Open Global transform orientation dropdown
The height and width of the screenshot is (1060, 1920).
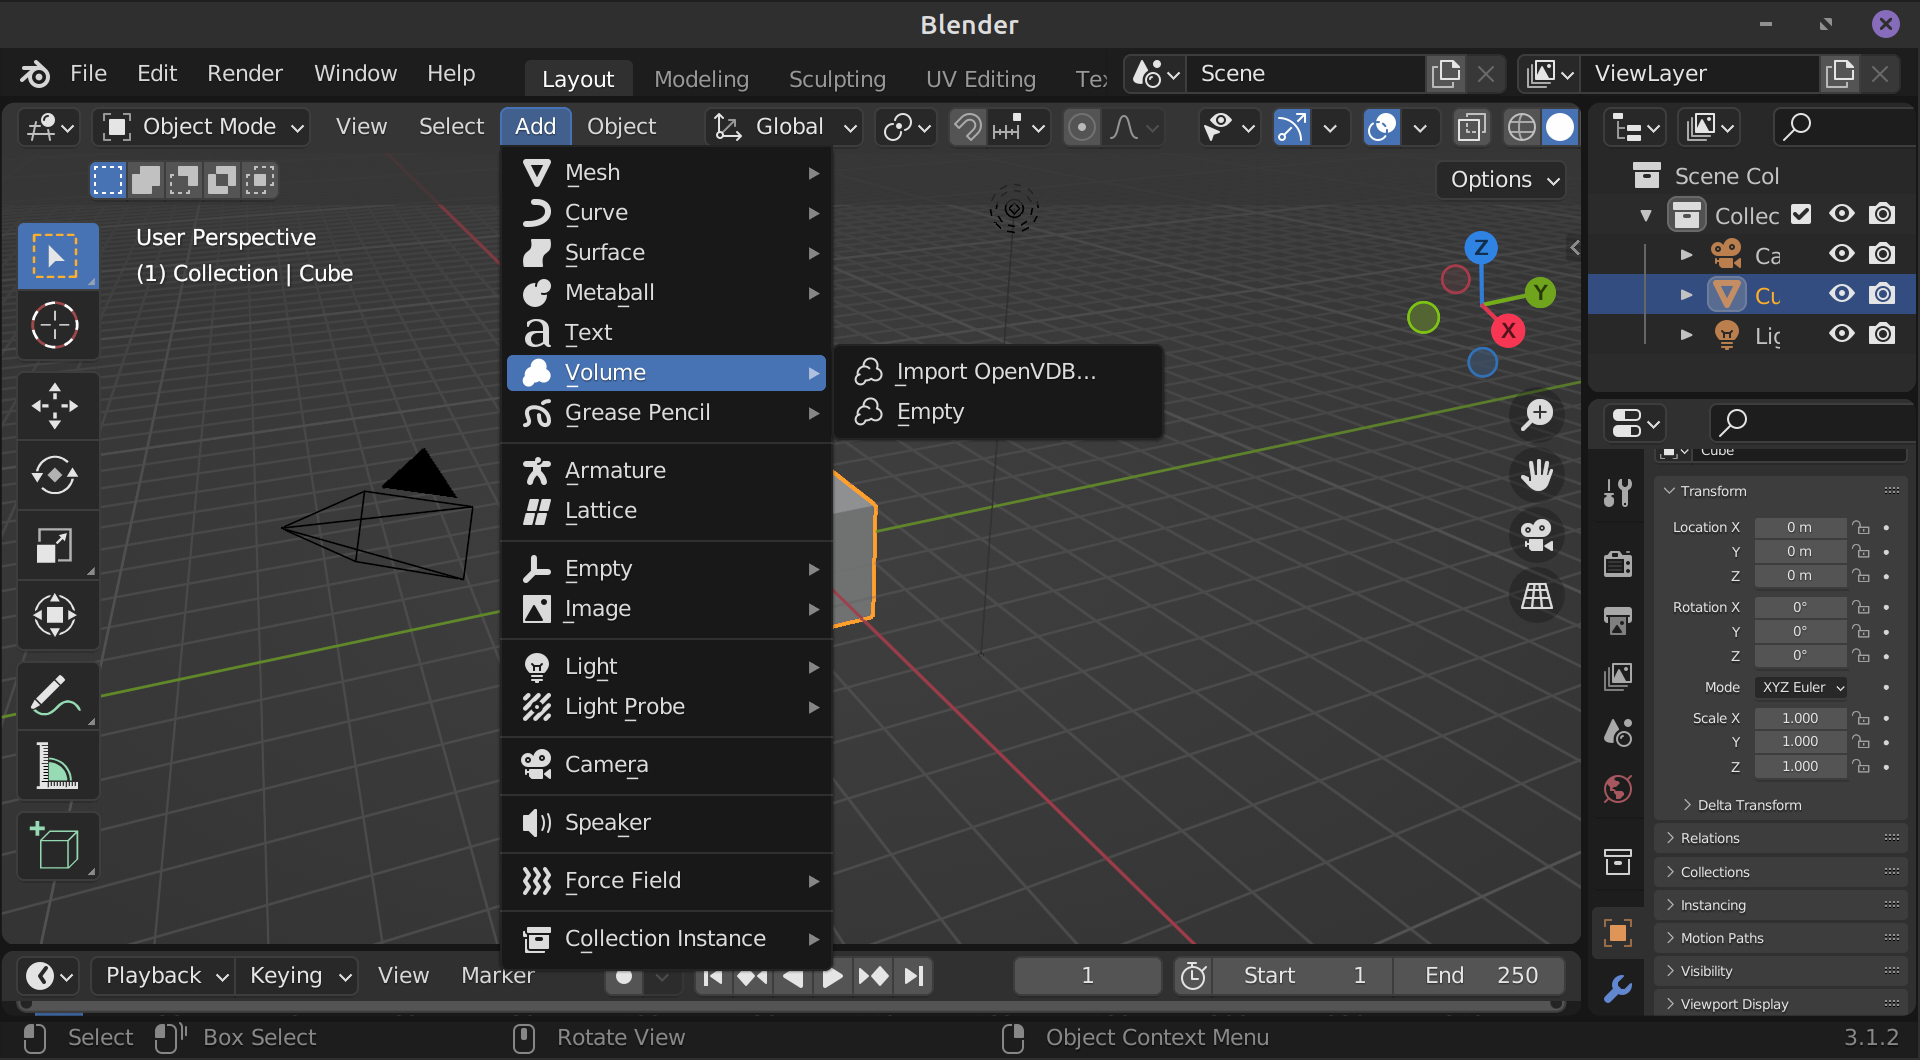pyautogui.click(x=784, y=127)
